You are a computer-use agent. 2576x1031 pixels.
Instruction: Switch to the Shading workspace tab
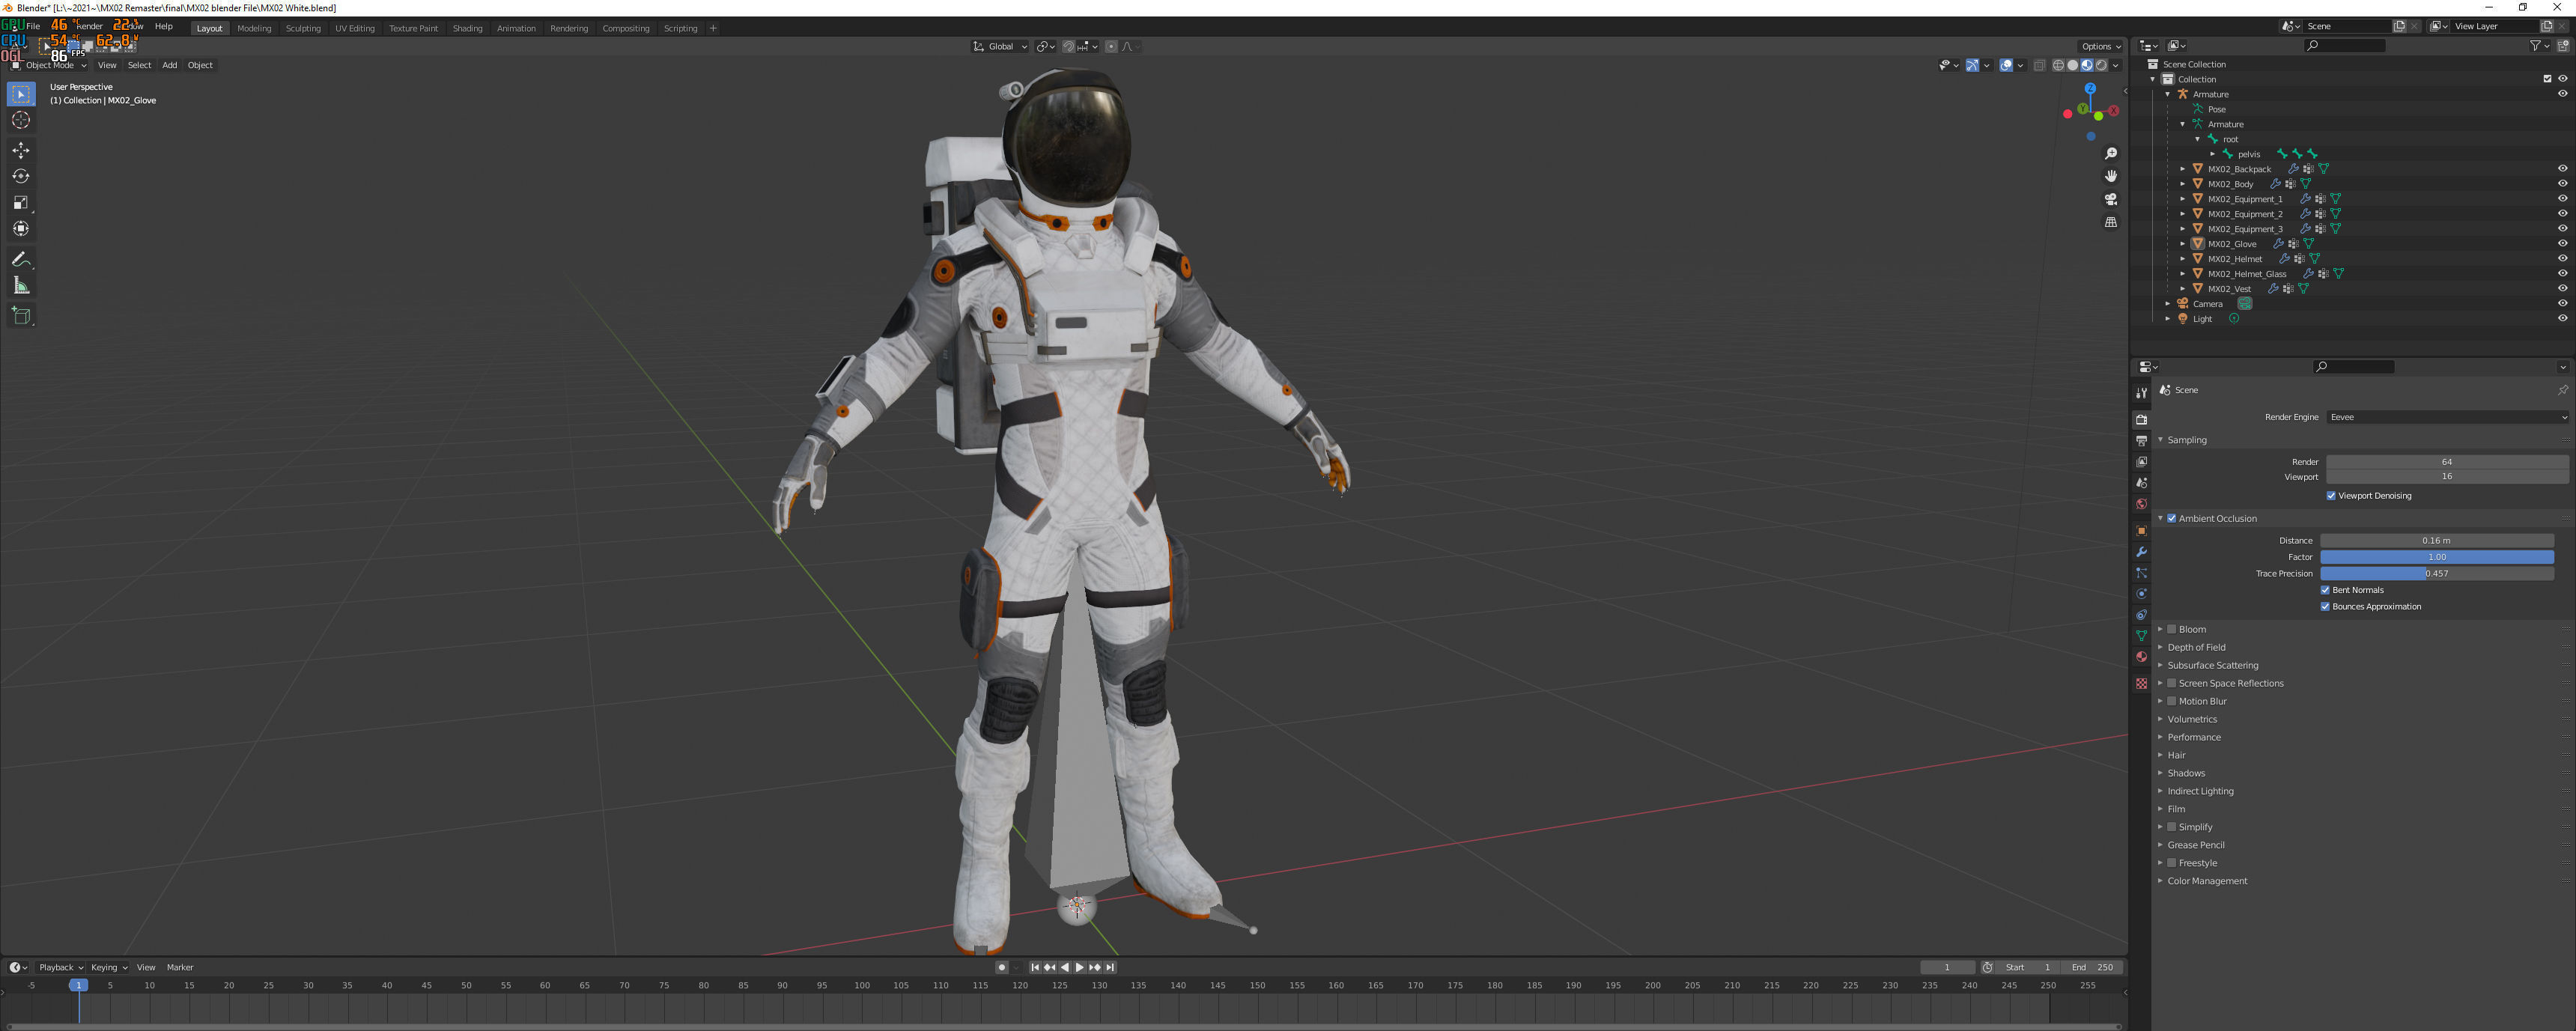pos(467,28)
